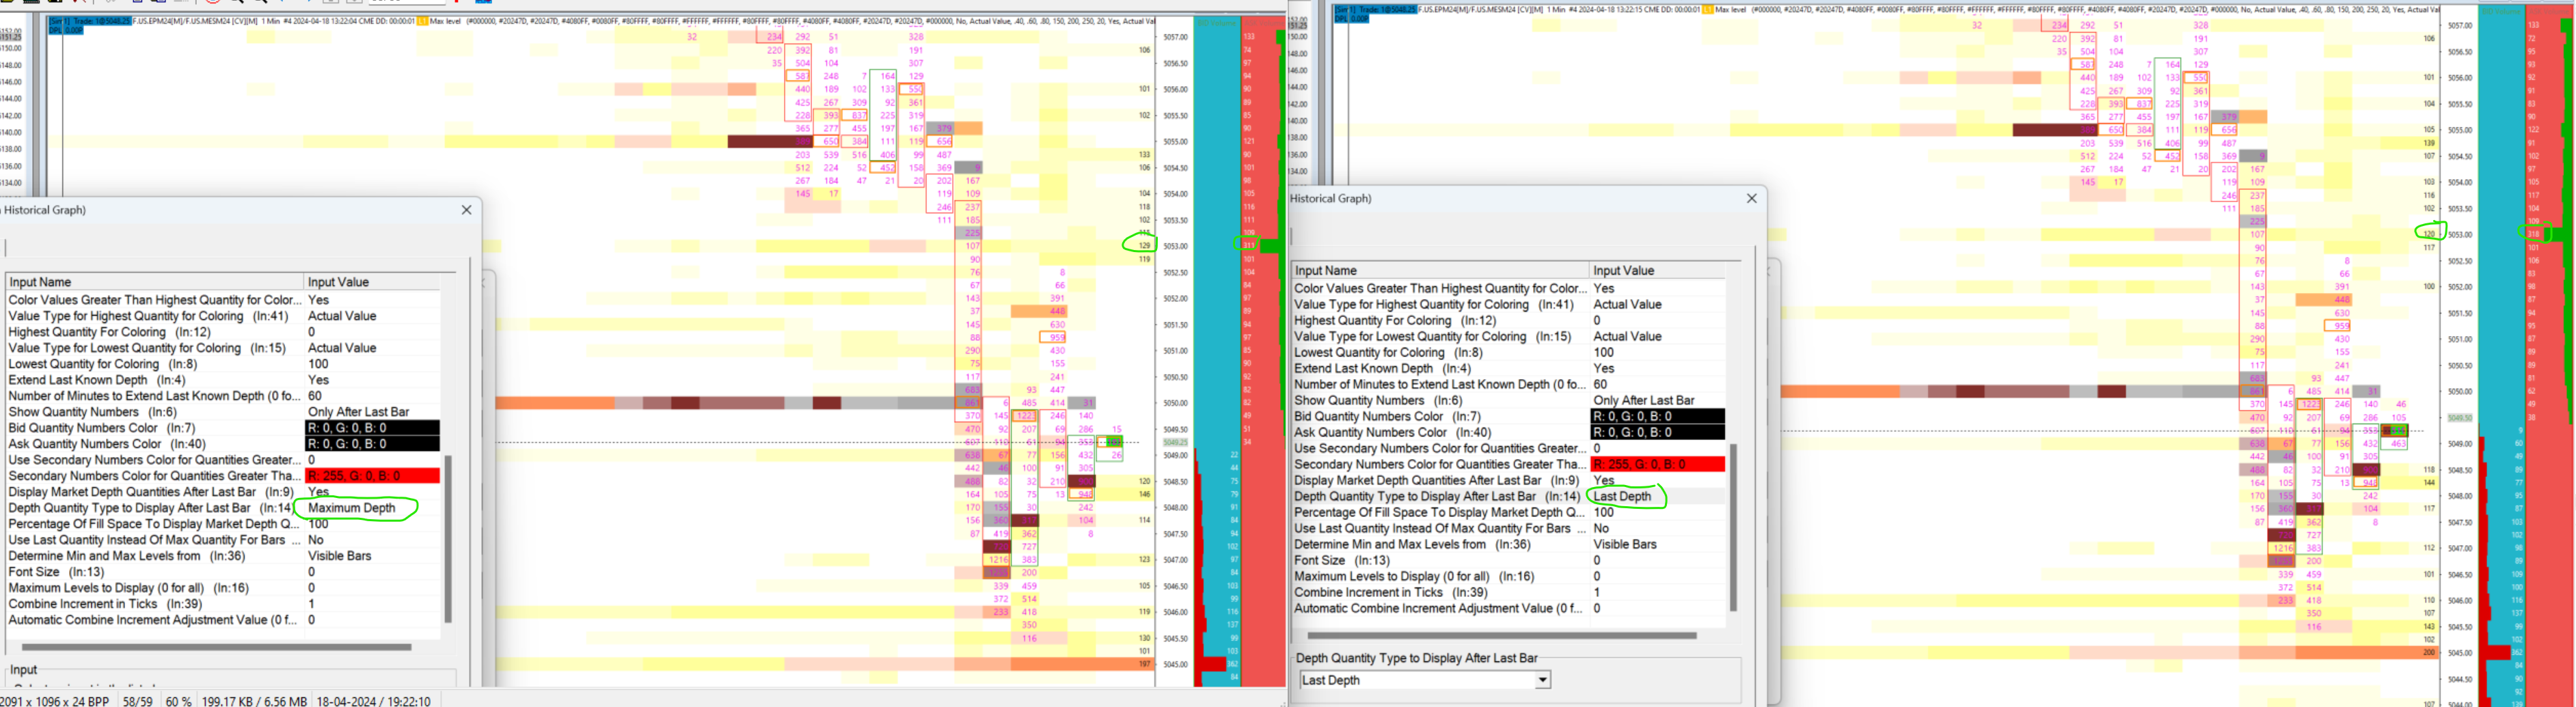Select 'Value Type for Highest Quantity for Coloring' right row
The height and width of the screenshot is (707, 2576).
tap(1509, 304)
